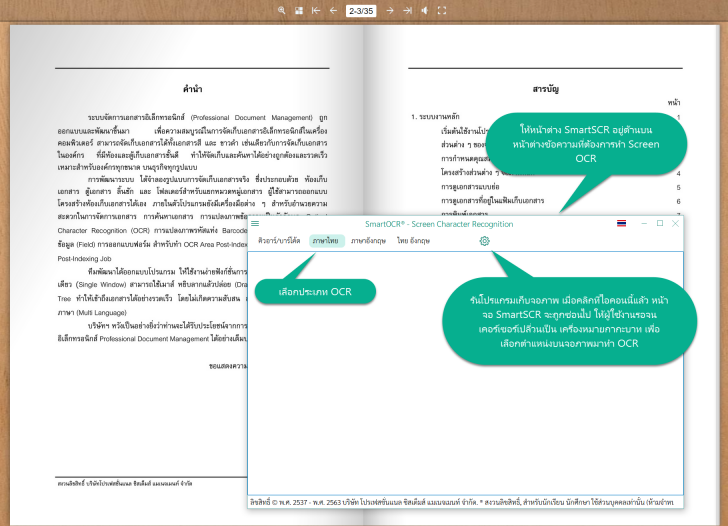This screenshot has width=728, height=526.
Task: Select the ภาษาอังกฤษ OCR tab
Action: tap(369, 241)
